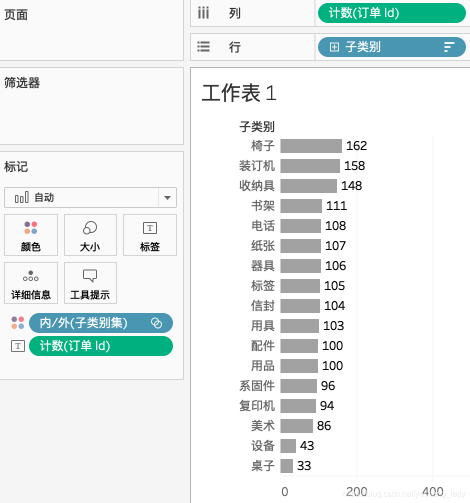This screenshot has height=503, width=470.
Task: Click the Filters (筛选器) shelf header
Action: pyautogui.click(x=22, y=83)
